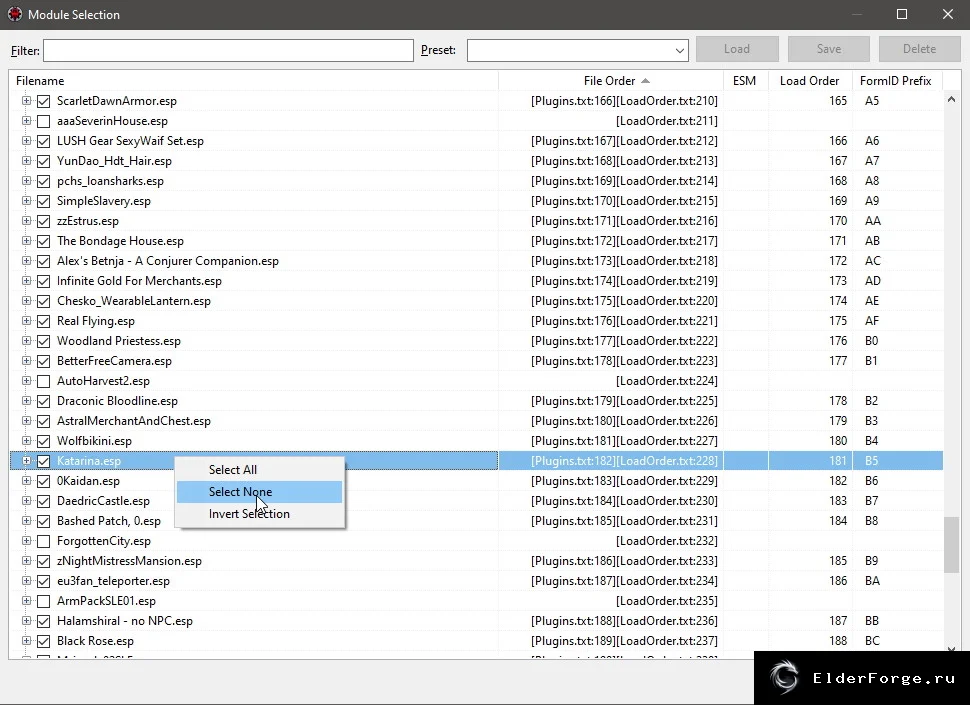Screen dimensions: 970x705
Task: Click the File Order sort arrow
Action: [645, 81]
